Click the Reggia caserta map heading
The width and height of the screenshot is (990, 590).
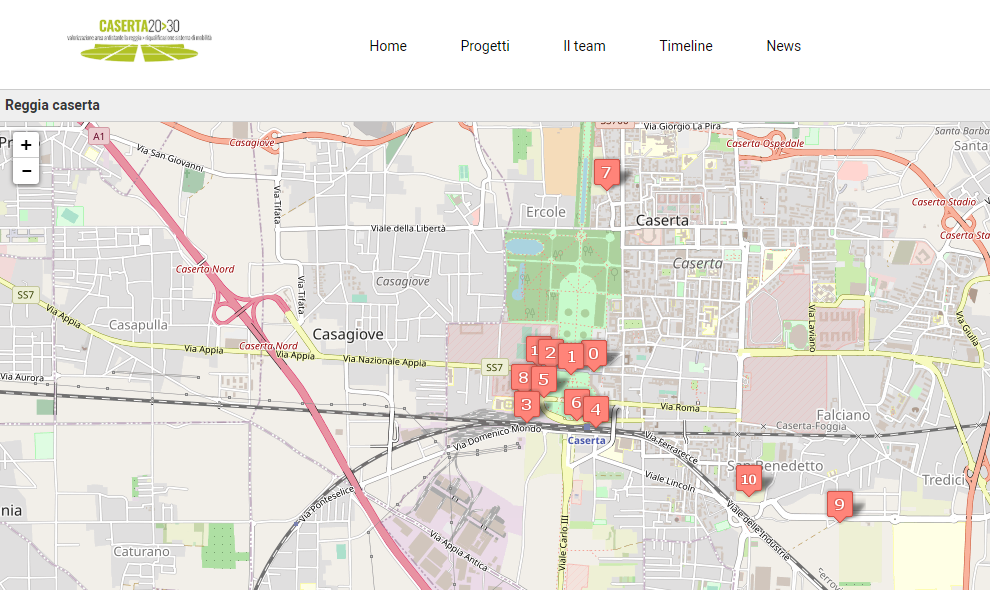pyautogui.click(x=52, y=105)
